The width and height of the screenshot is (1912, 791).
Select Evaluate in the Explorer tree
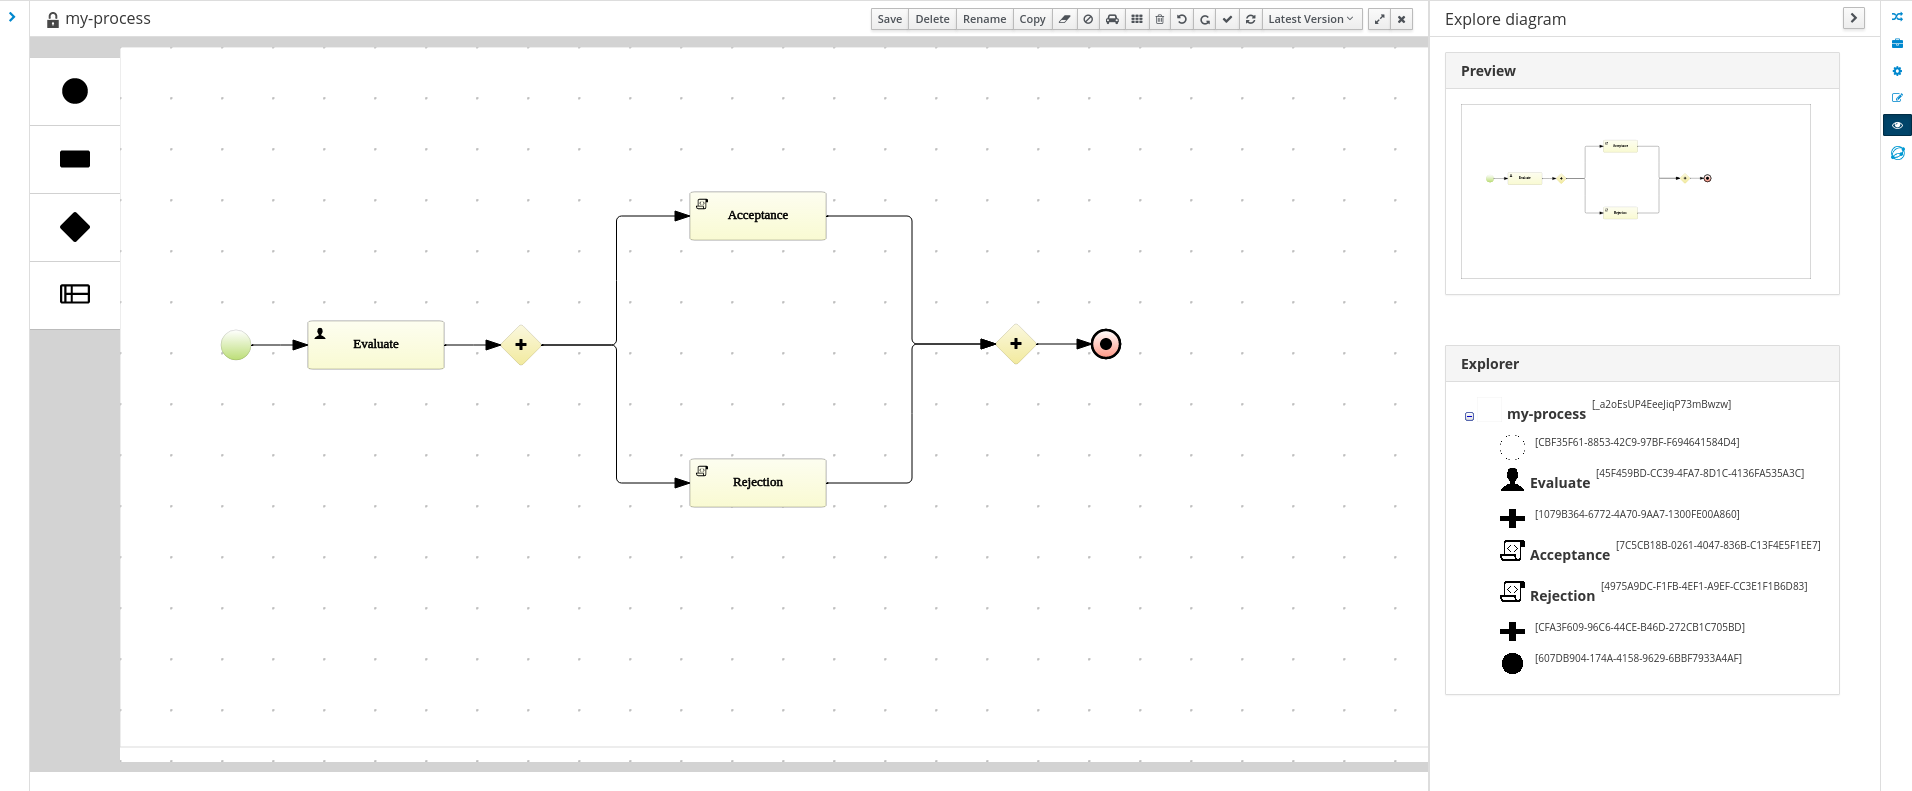pos(1559,483)
